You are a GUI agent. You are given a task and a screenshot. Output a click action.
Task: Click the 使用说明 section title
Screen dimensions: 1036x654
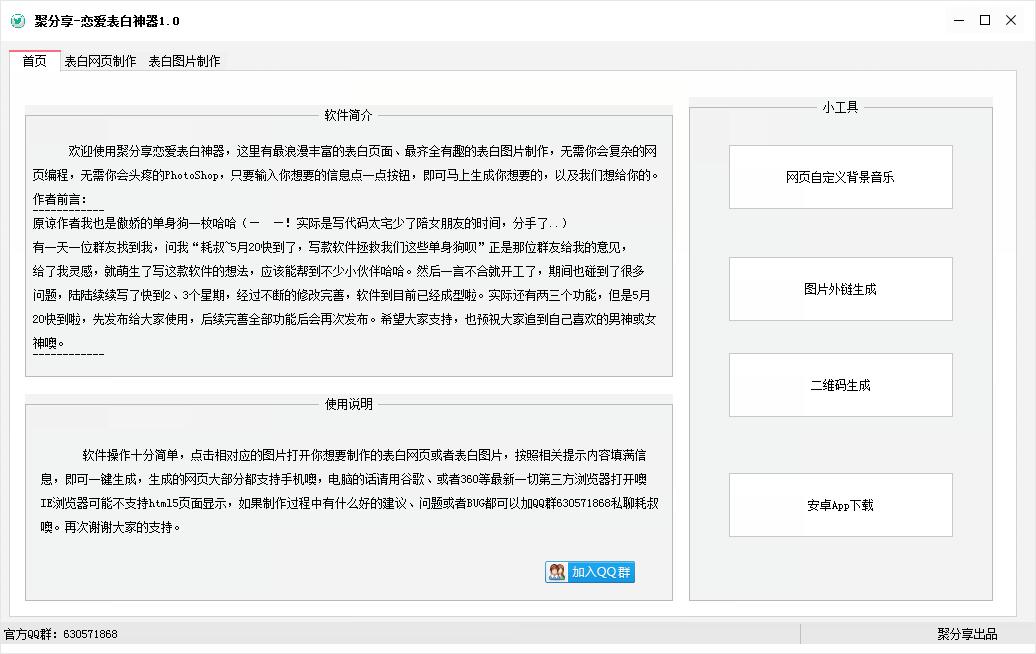(348, 404)
